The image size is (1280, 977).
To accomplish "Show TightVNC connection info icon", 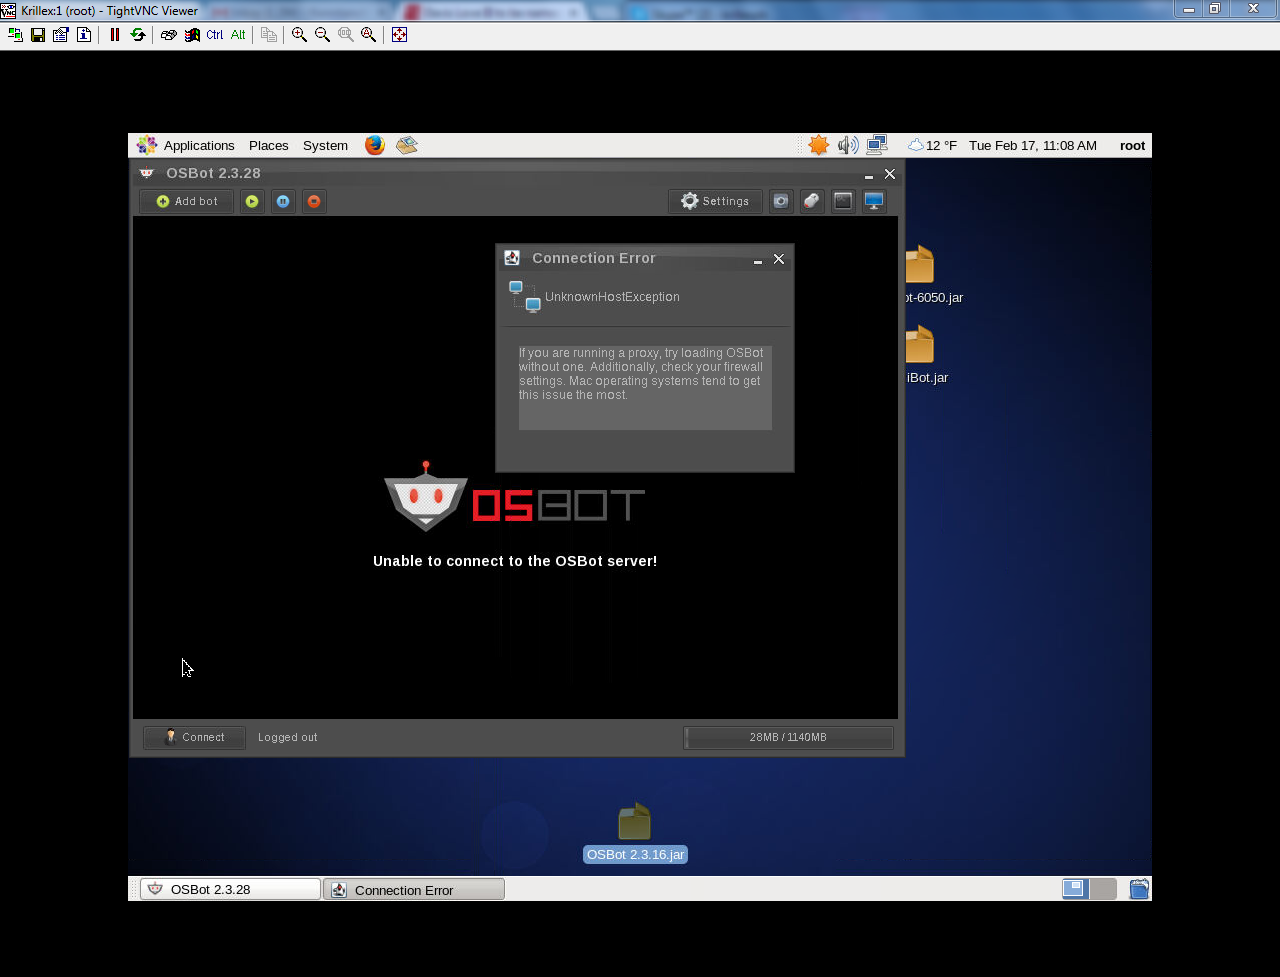I will pos(84,34).
